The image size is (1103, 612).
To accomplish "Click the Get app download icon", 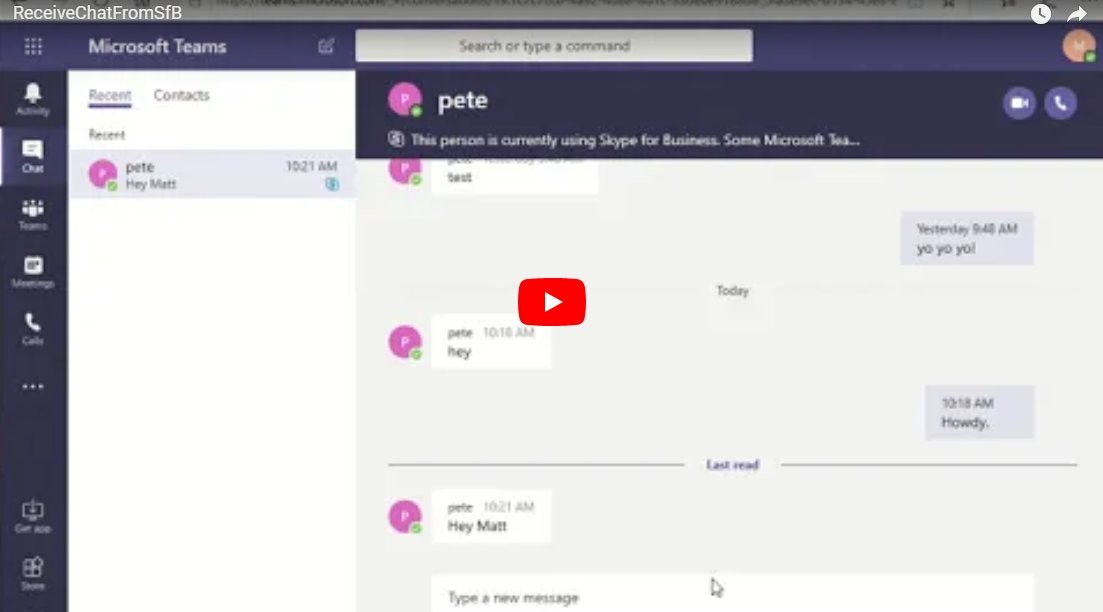I will click(x=33, y=516).
